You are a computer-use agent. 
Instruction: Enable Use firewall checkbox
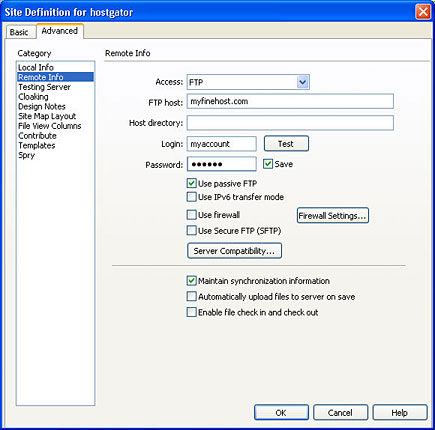tap(191, 215)
